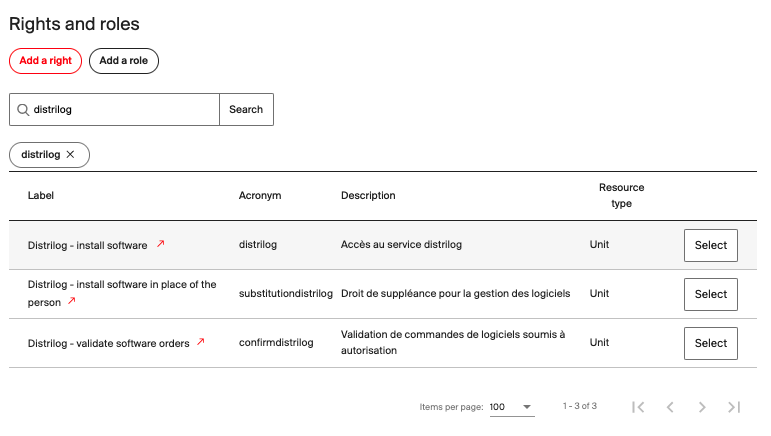This screenshot has height=436, width=771.
Task: Sort by the Label column header
Action: point(41,196)
